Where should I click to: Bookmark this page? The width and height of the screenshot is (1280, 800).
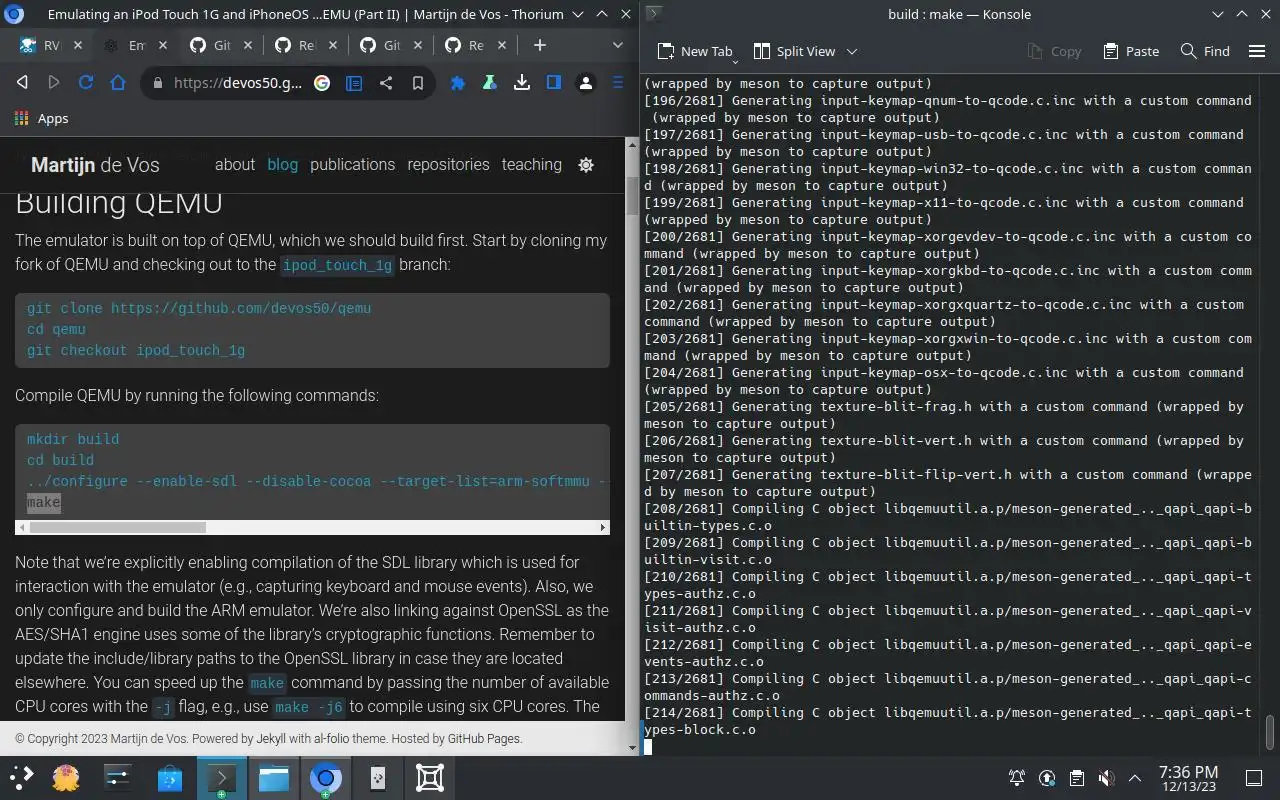(418, 83)
